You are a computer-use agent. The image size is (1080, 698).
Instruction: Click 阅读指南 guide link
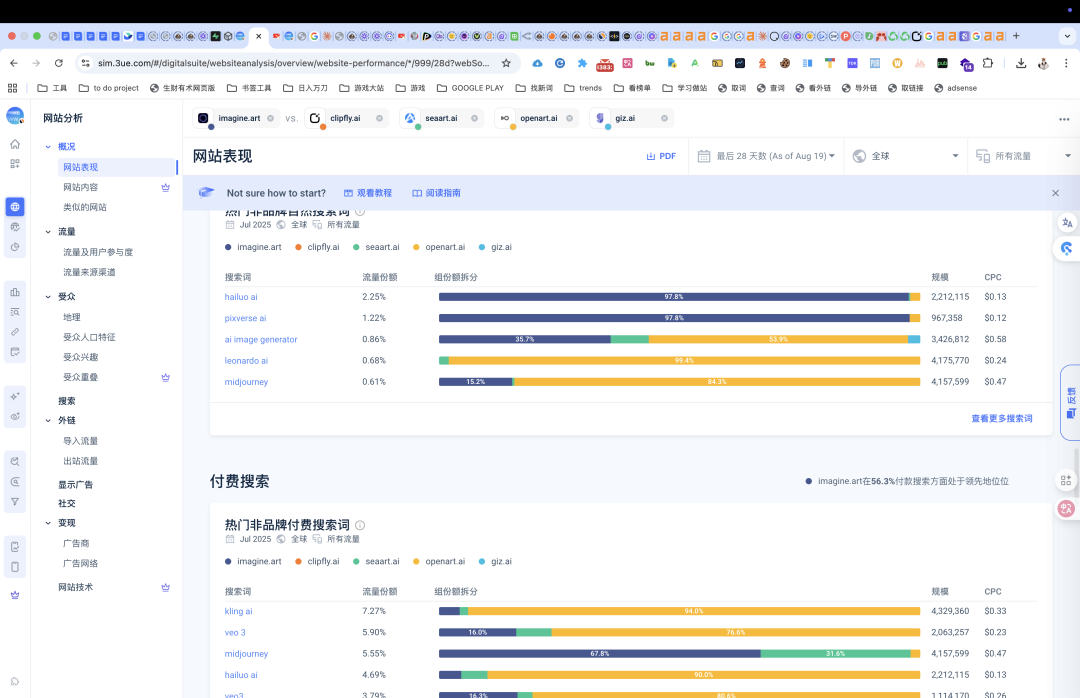tap(436, 193)
